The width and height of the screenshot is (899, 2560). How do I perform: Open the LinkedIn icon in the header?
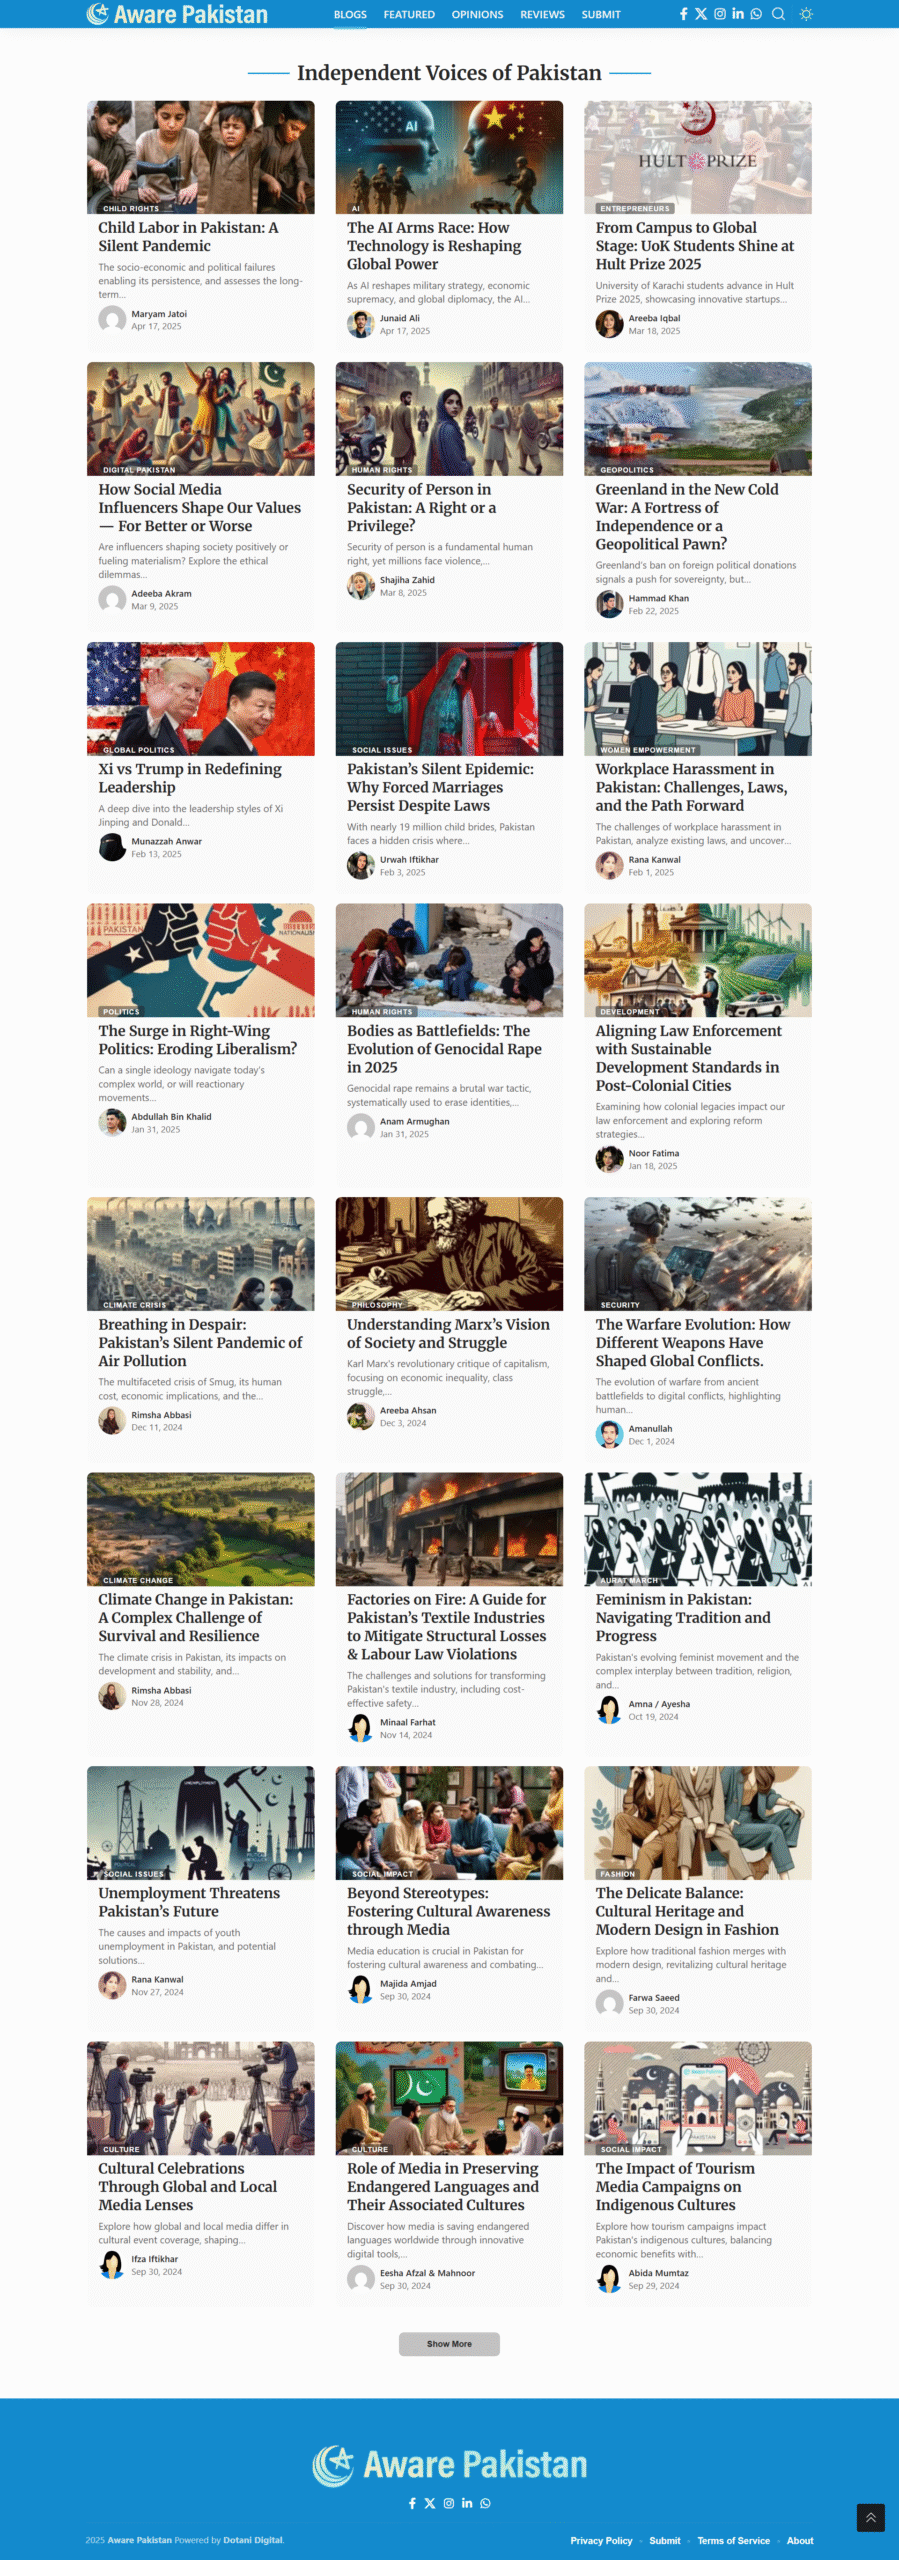(x=738, y=14)
